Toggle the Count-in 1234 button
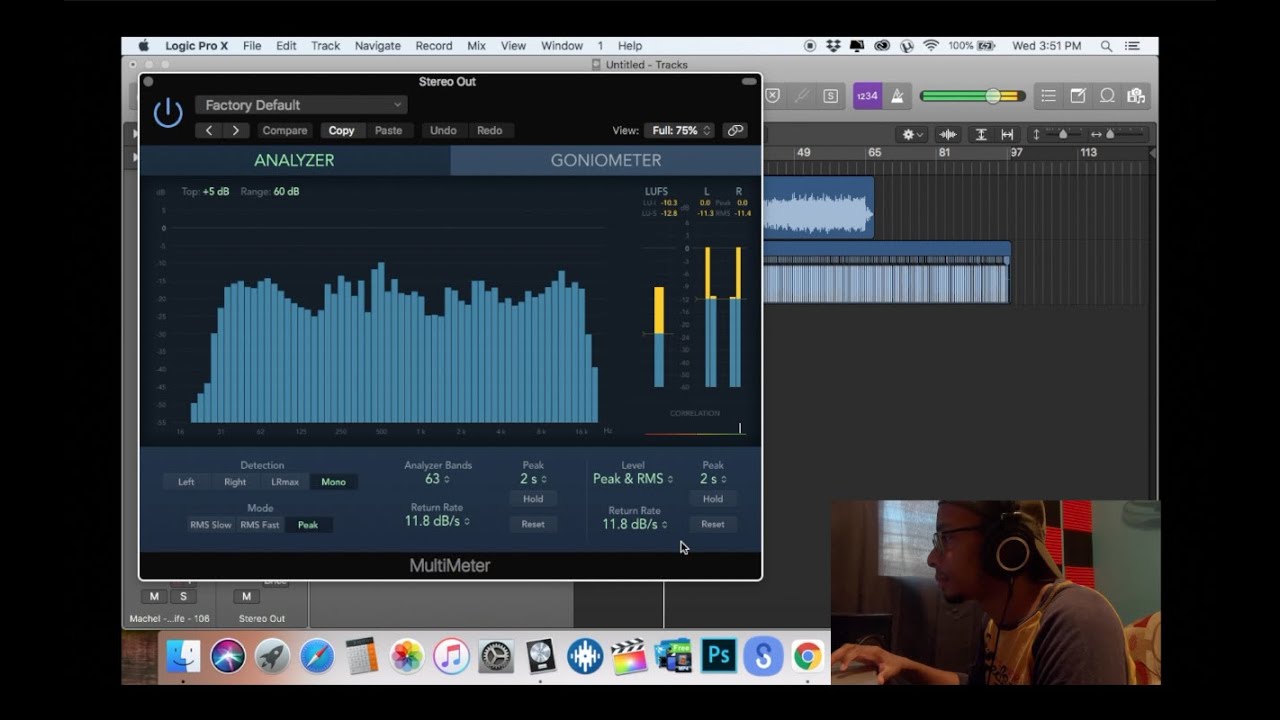 pyautogui.click(x=867, y=96)
